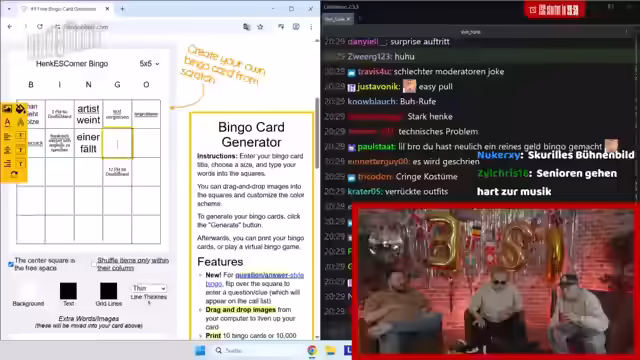640x360 pixels.
Task: Pick the Text color swatch
Action: click(68, 291)
